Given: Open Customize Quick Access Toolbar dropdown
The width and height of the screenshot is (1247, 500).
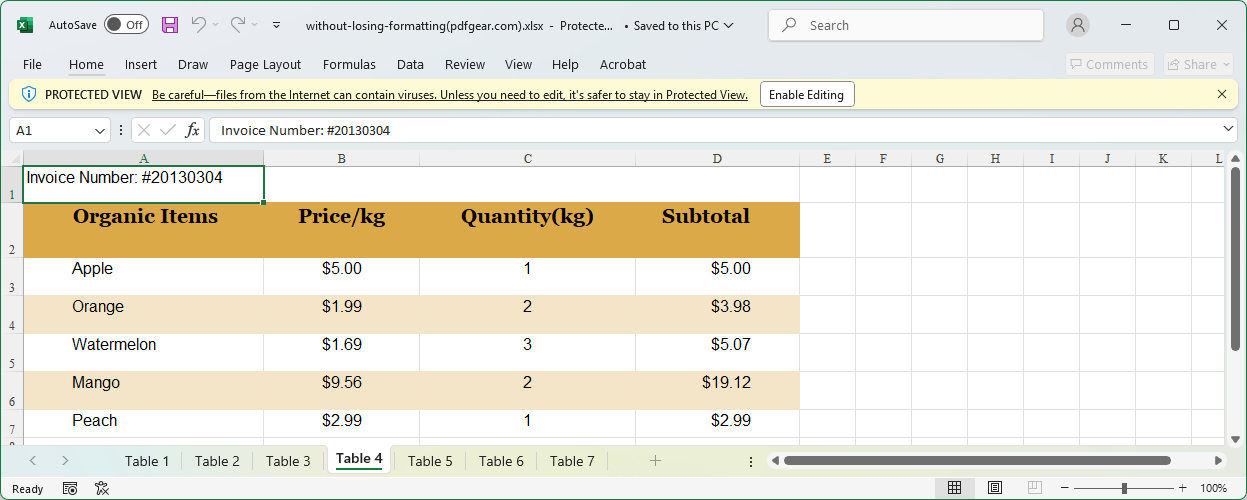Looking at the screenshot, I should [277, 25].
